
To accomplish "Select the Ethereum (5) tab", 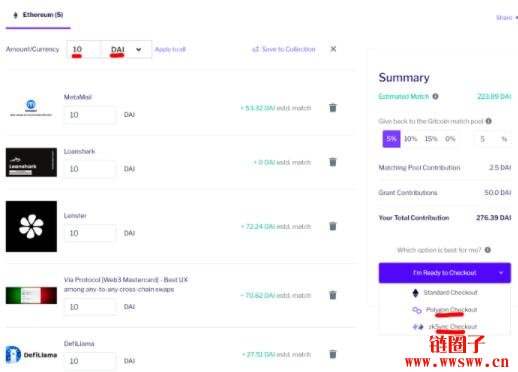I will point(38,15).
